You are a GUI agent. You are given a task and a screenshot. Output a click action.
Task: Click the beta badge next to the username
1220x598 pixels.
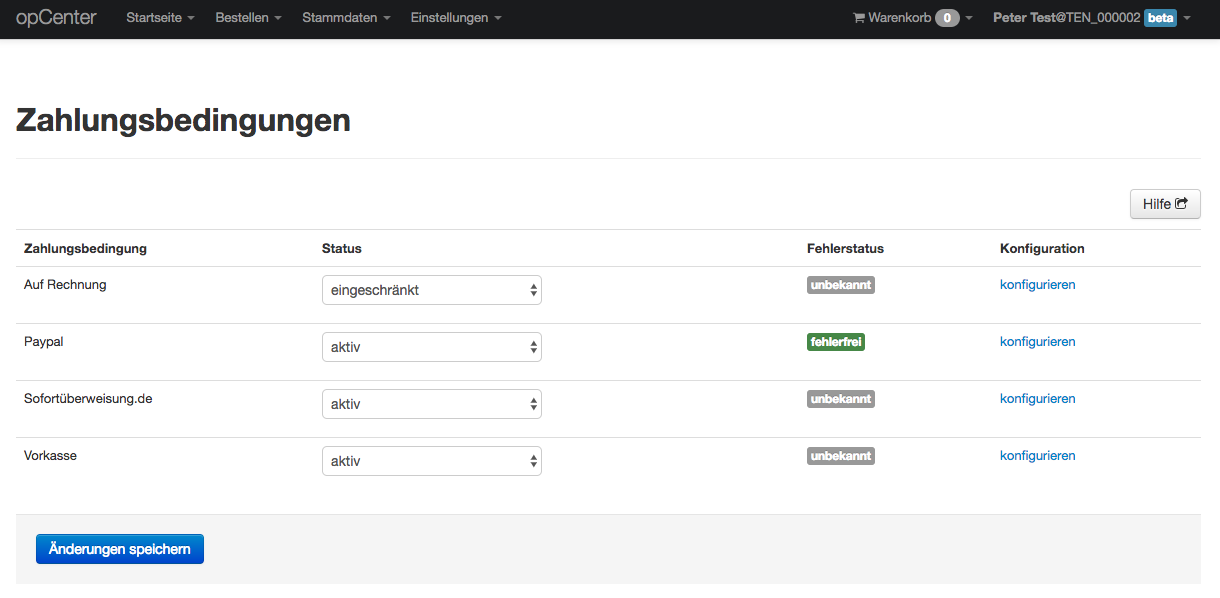tap(1160, 17)
